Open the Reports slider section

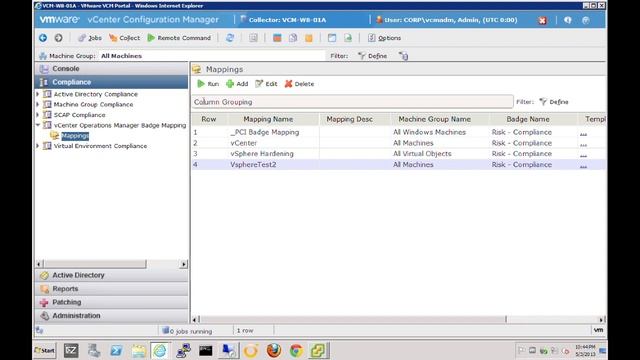[x=111, y=289]
